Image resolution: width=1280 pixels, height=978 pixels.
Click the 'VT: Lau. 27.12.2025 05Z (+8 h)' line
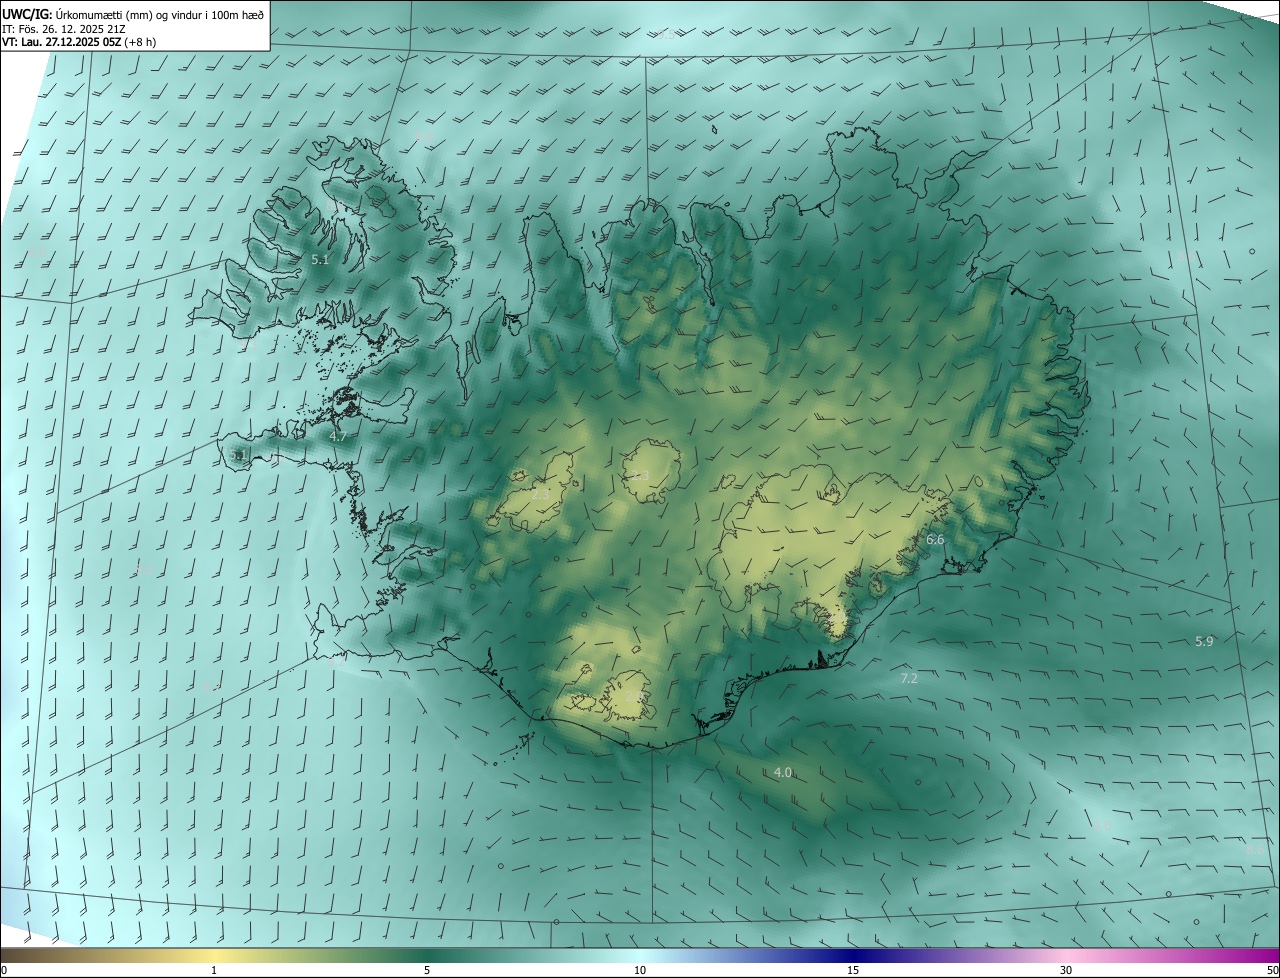coord(79,42)
